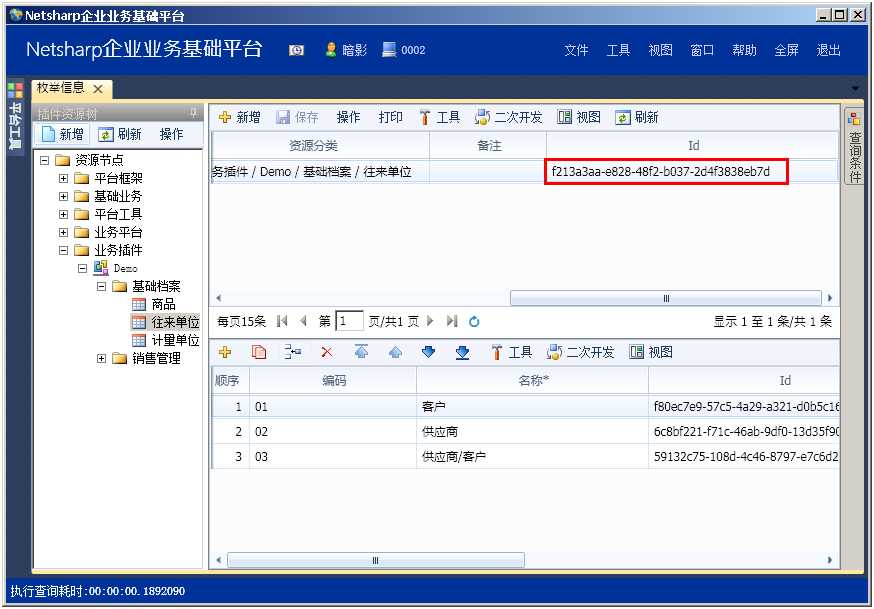Click 退出 exit in header
874x609 pixels.
[x=828, y=50]
